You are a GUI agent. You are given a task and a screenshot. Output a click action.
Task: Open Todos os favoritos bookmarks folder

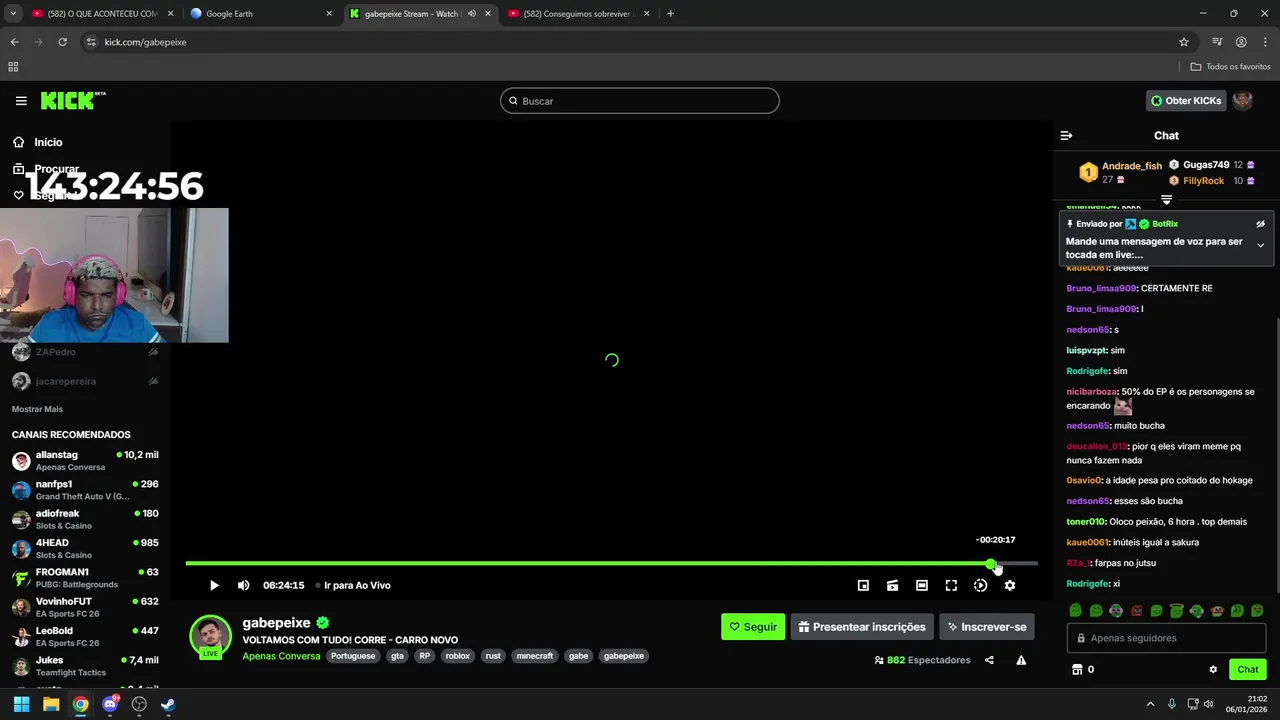[1230, 67]
